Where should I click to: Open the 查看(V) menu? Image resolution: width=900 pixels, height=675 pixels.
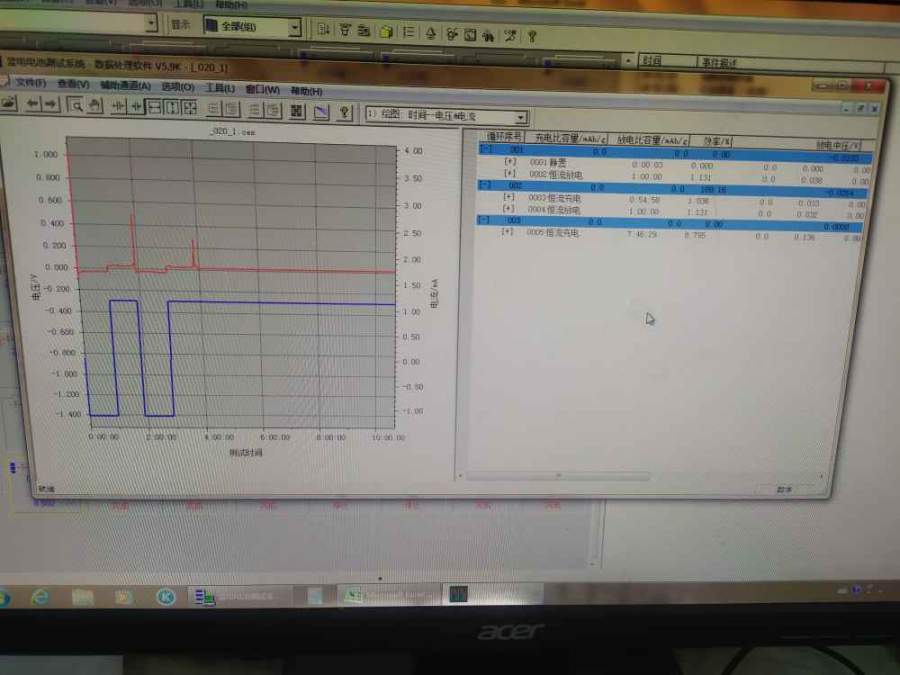point(73,84)
